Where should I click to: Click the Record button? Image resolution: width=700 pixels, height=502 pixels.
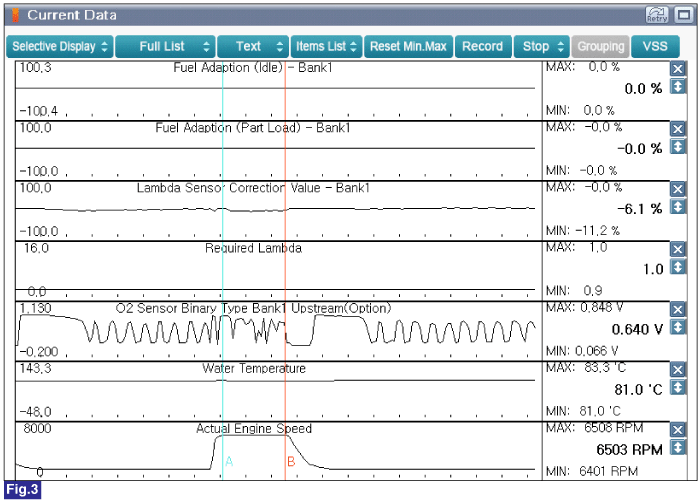[483, 46]
